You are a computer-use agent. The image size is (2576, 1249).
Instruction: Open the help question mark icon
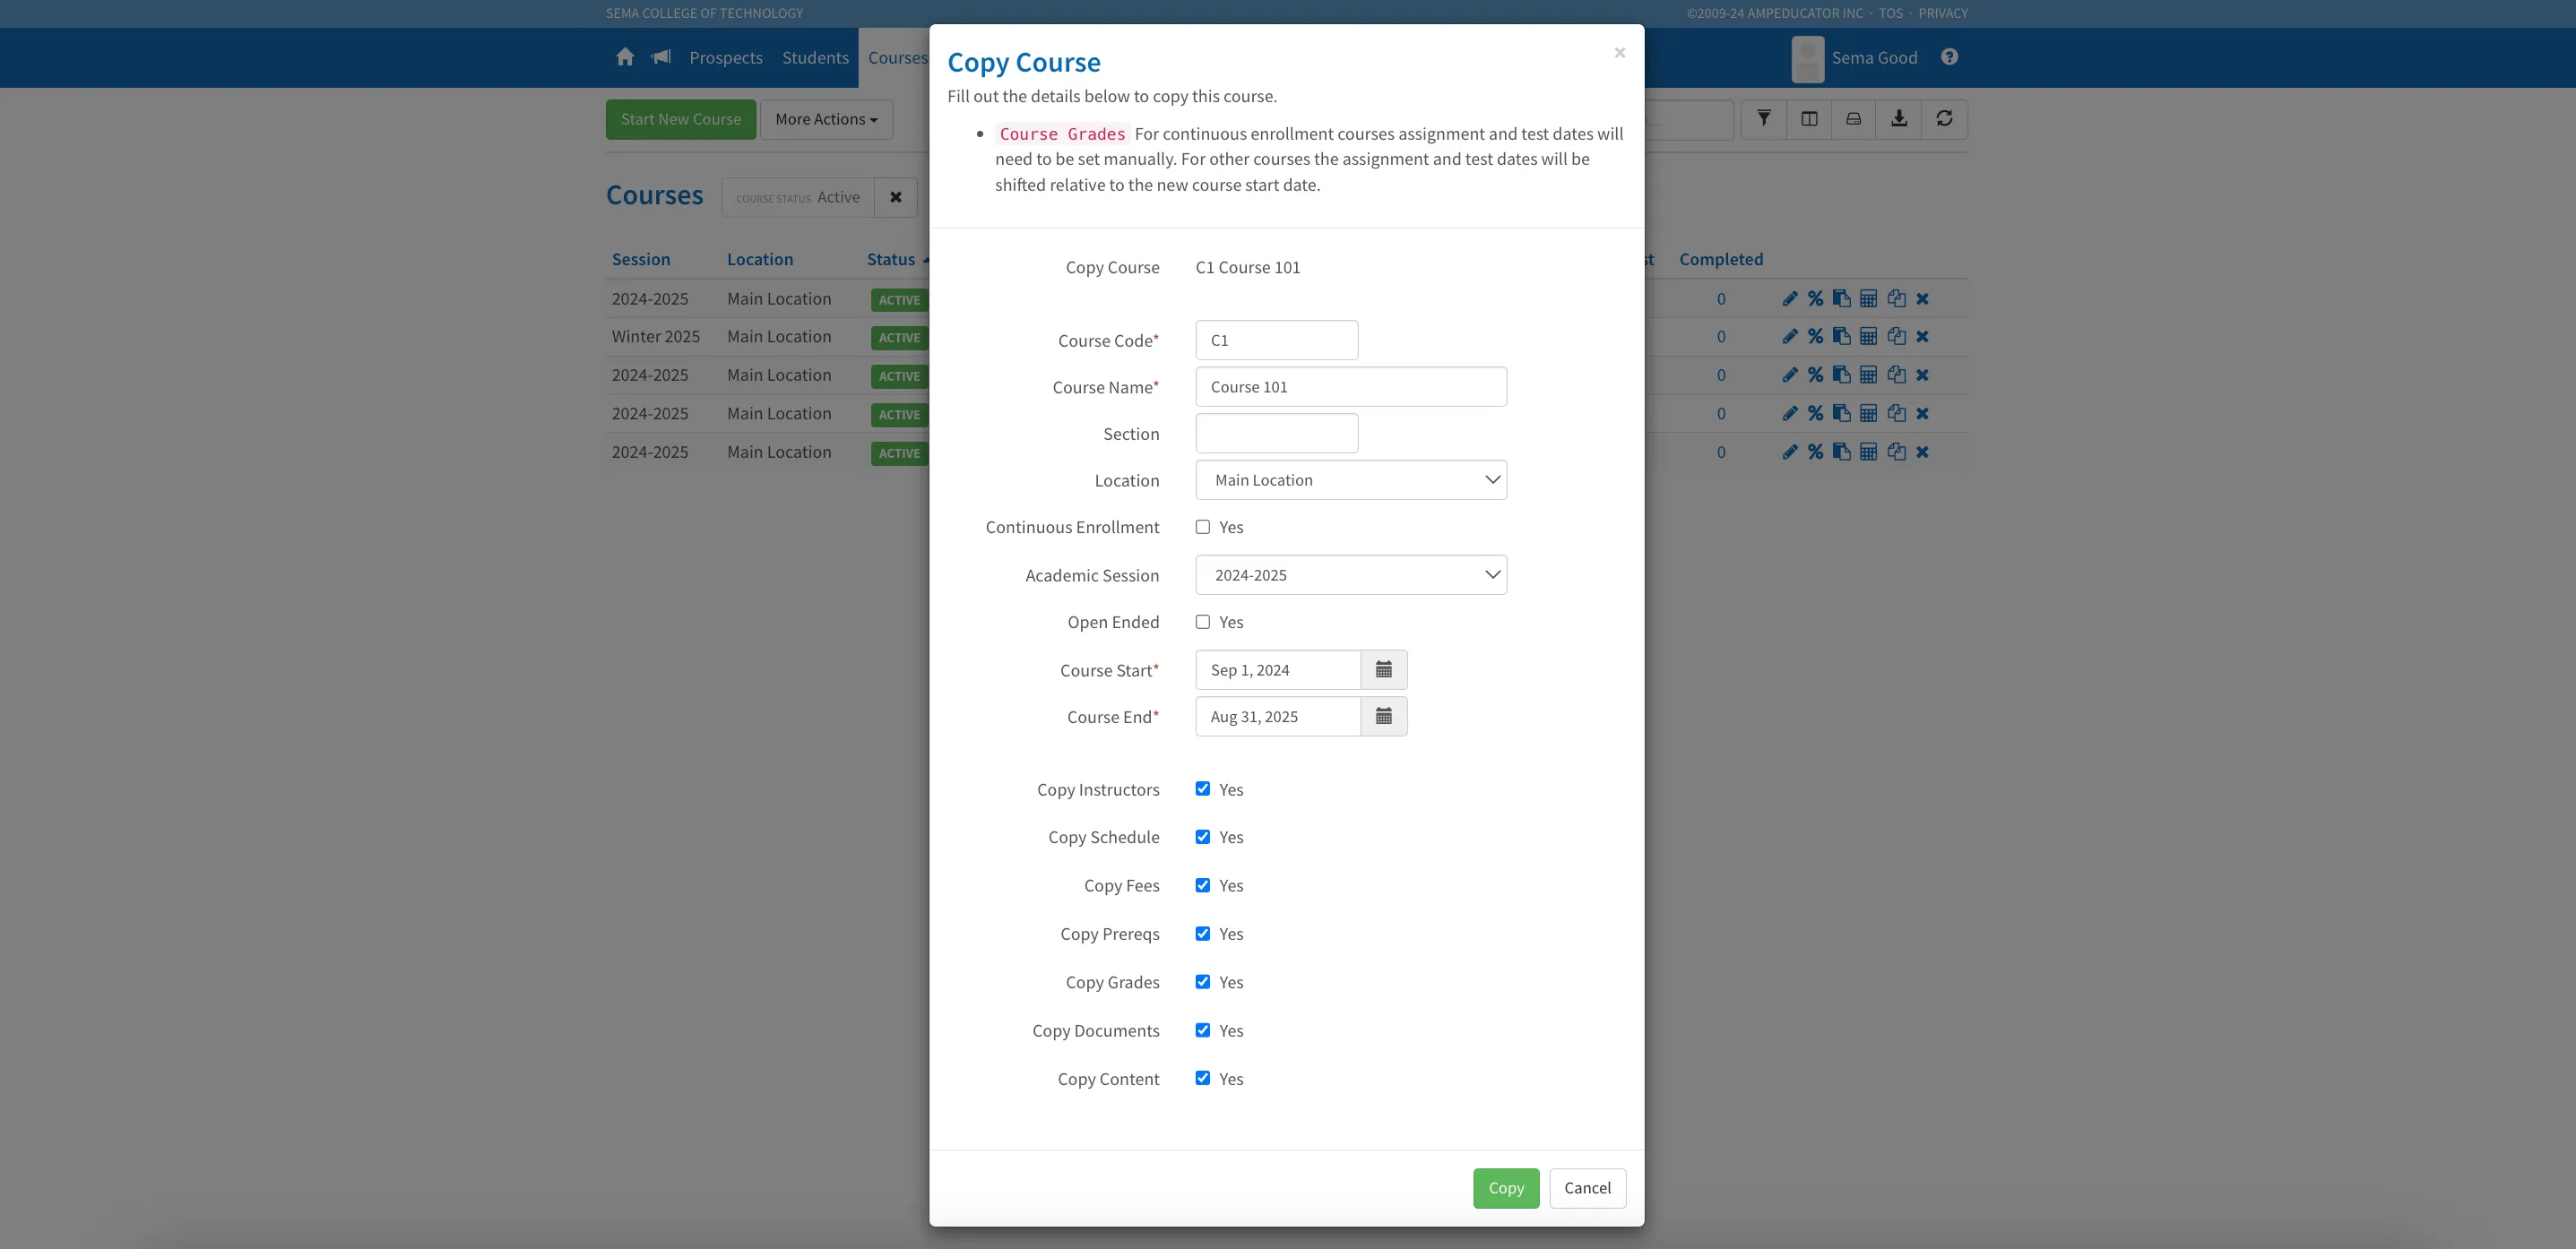1949,57
